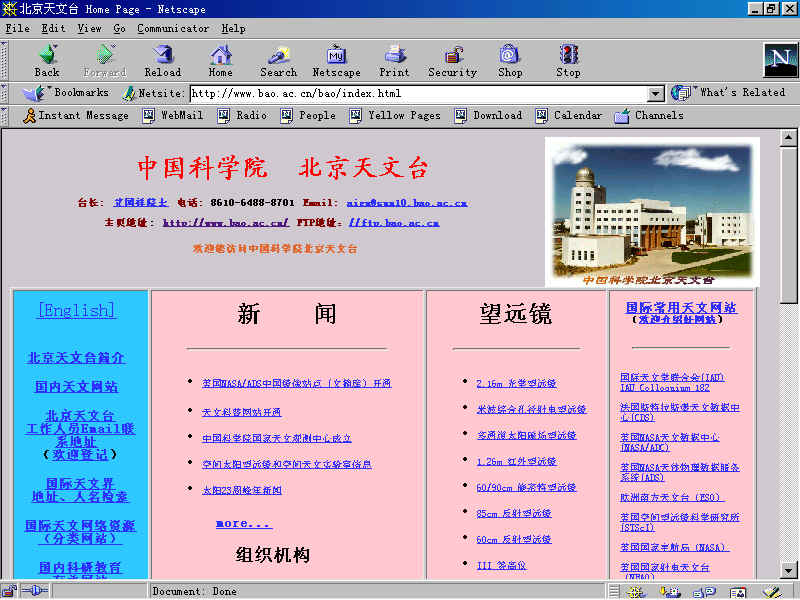Image resolution: width=800 pixels, height=600 pixels.
Task: Open Newsgroups from the component bar
Action: click(x=705, y=592)
